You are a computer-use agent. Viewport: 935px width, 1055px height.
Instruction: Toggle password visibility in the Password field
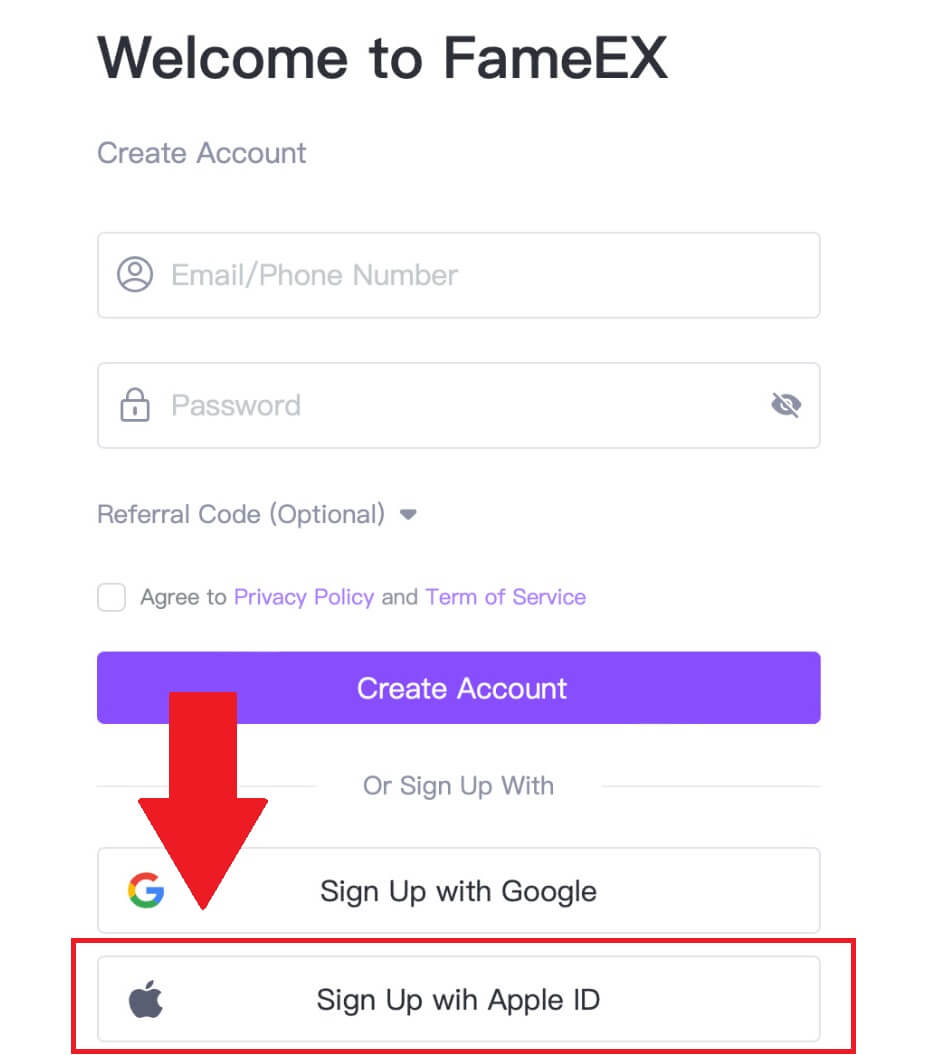786,405
